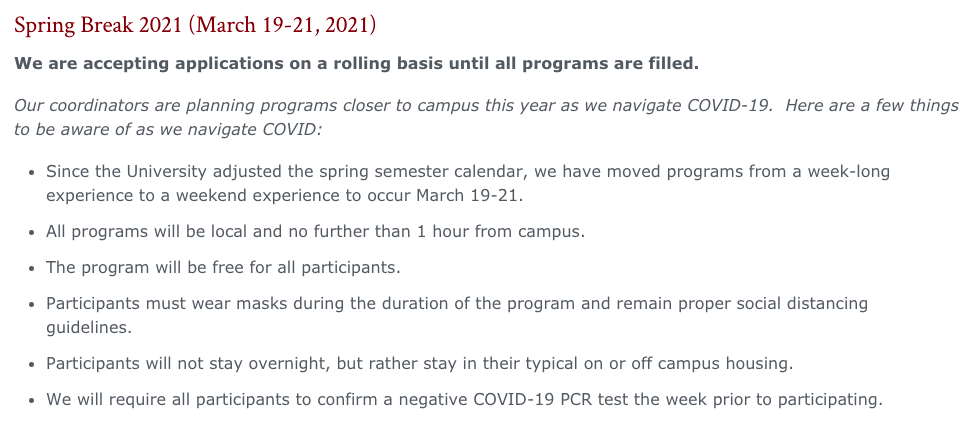Click the bullet dot before 'All programs will be local'
Viewport: 976px width, 424px height.
point(32,233)
